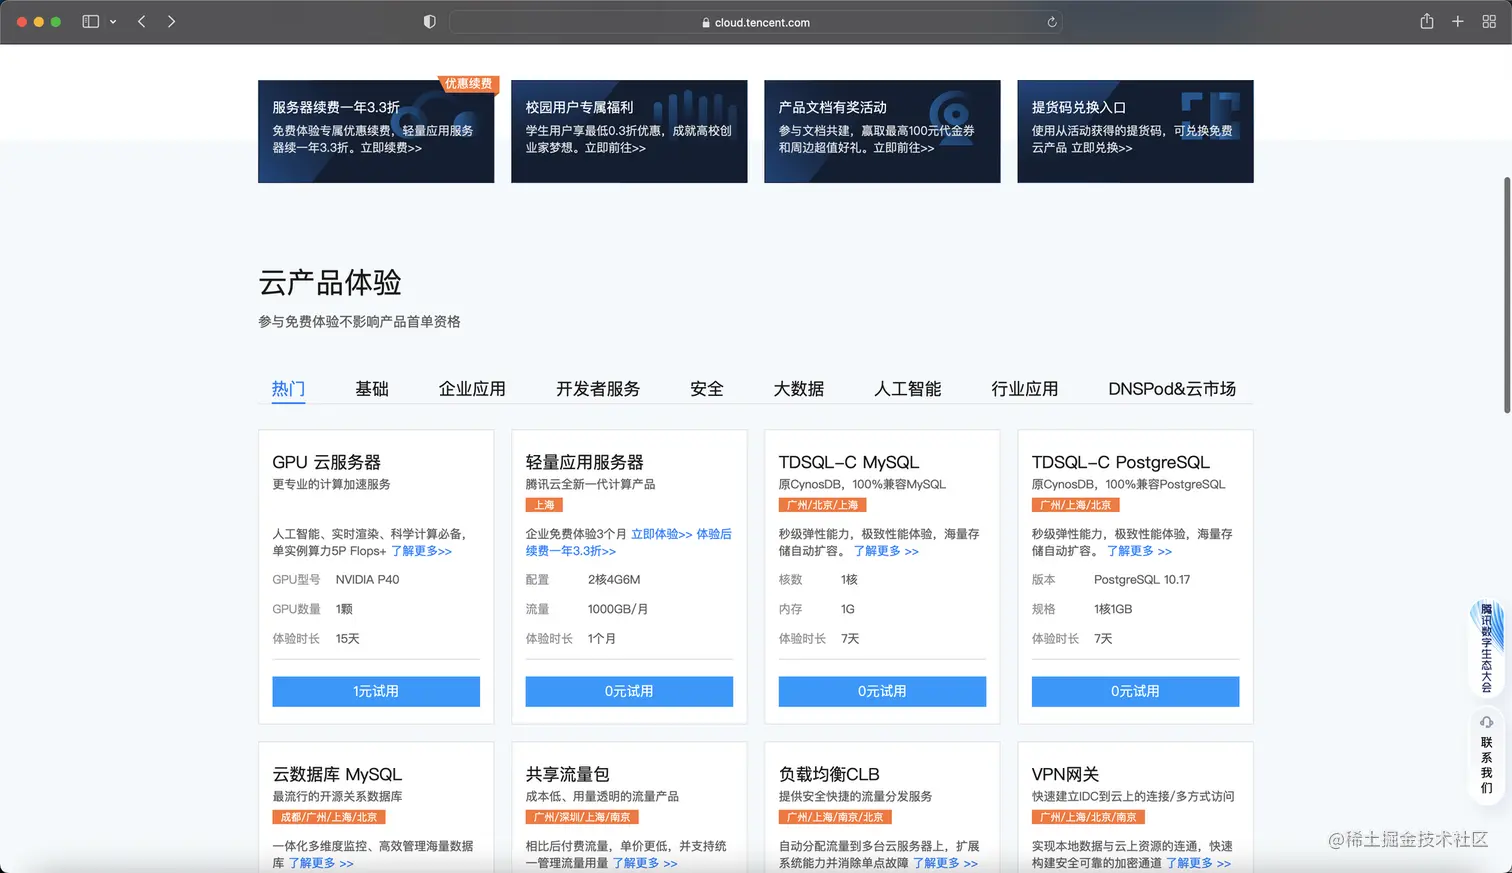1512x873 pixels.
Task: Click 0元试用 for TDSQL-C MySQL
Action: pyautogui.click(x=882, y=692)
